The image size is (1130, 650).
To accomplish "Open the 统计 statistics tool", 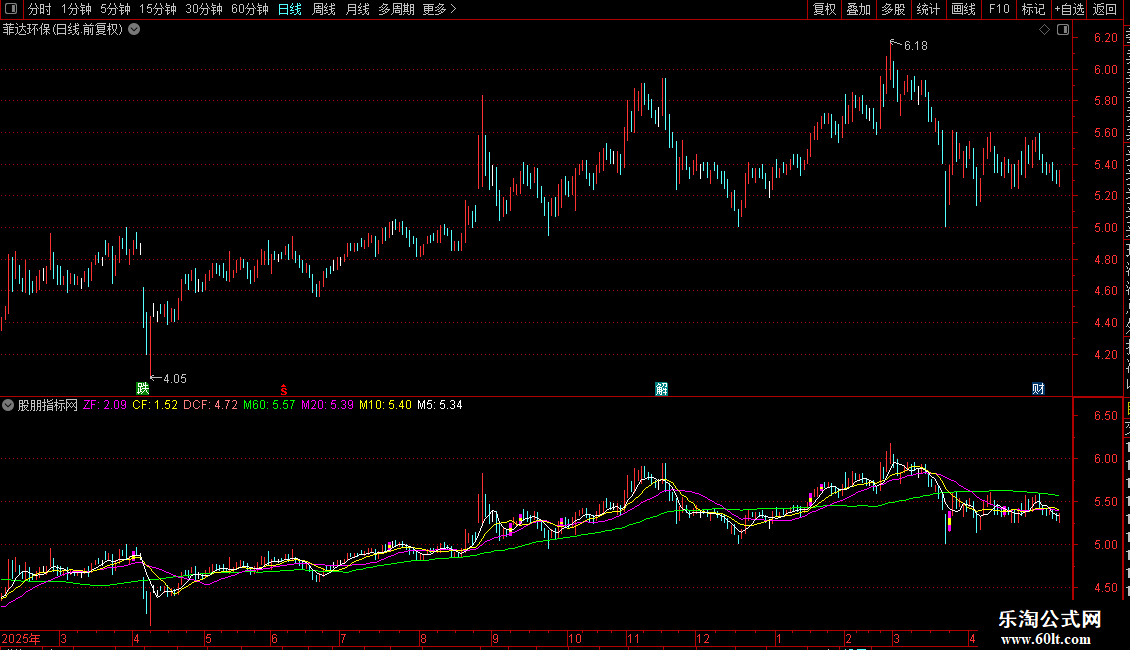I will tap(927, 9).
